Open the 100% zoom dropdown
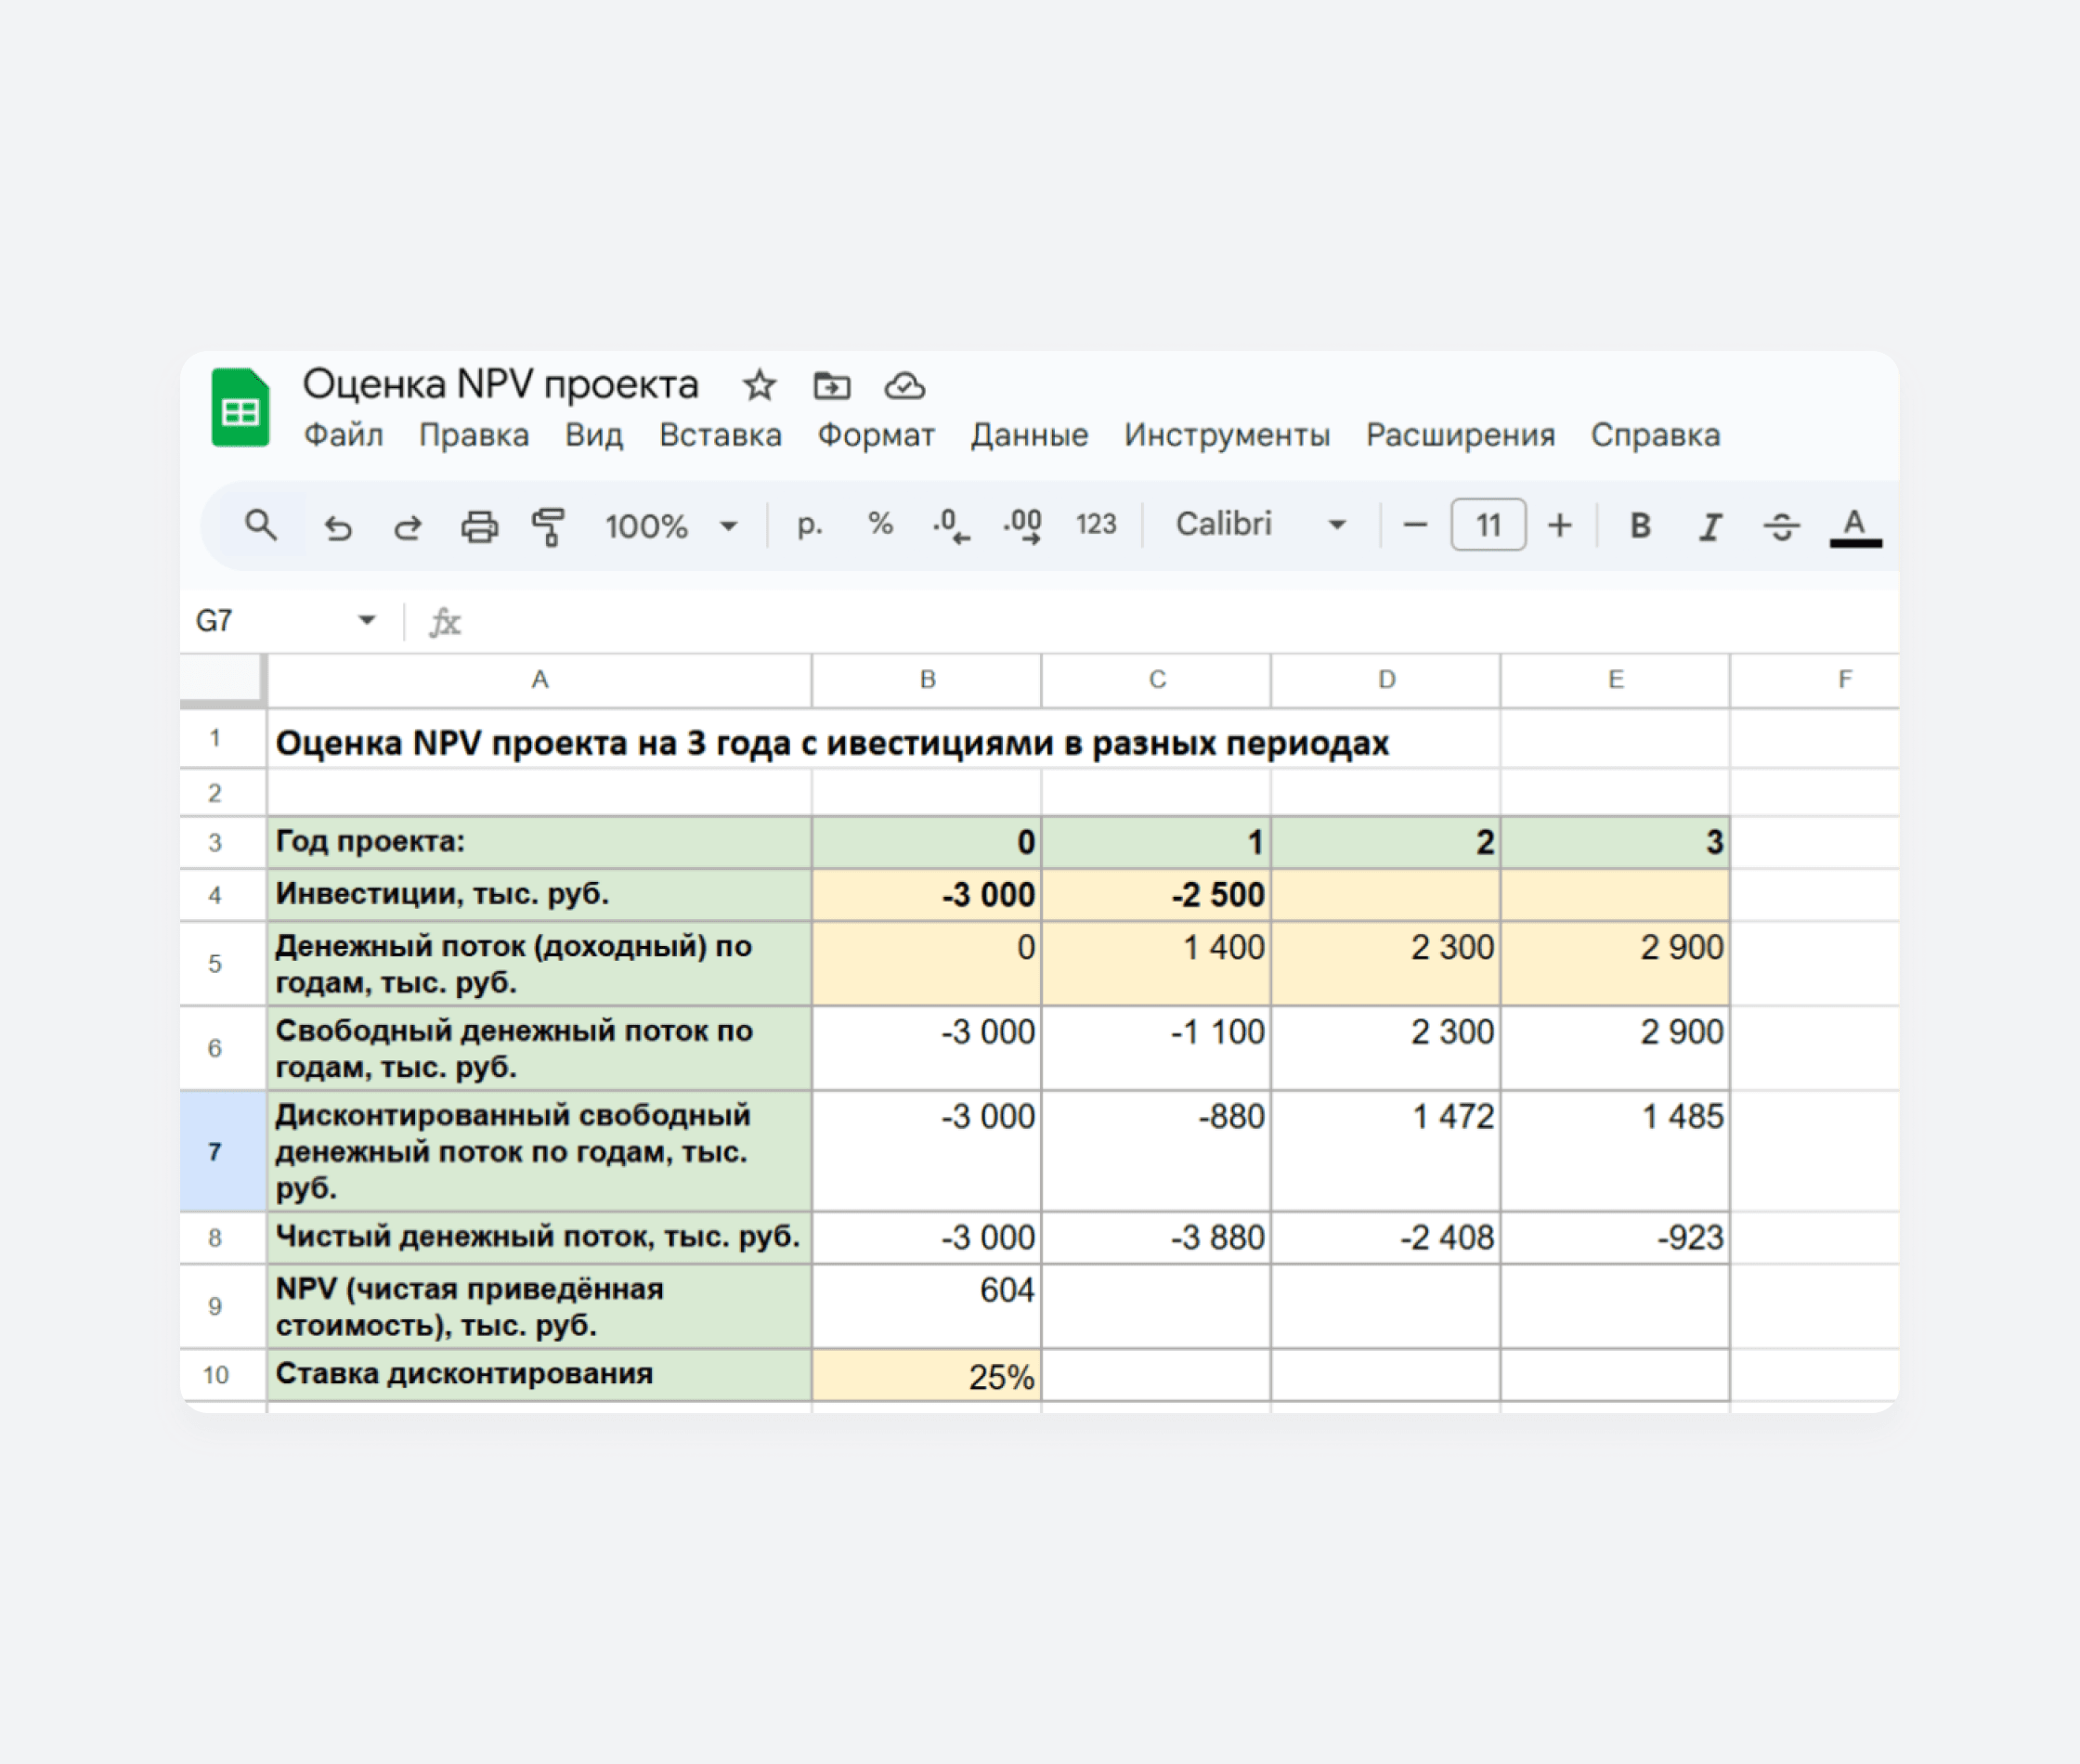This screenshot has width=2080, height=1764. click(x=671, y=526)
